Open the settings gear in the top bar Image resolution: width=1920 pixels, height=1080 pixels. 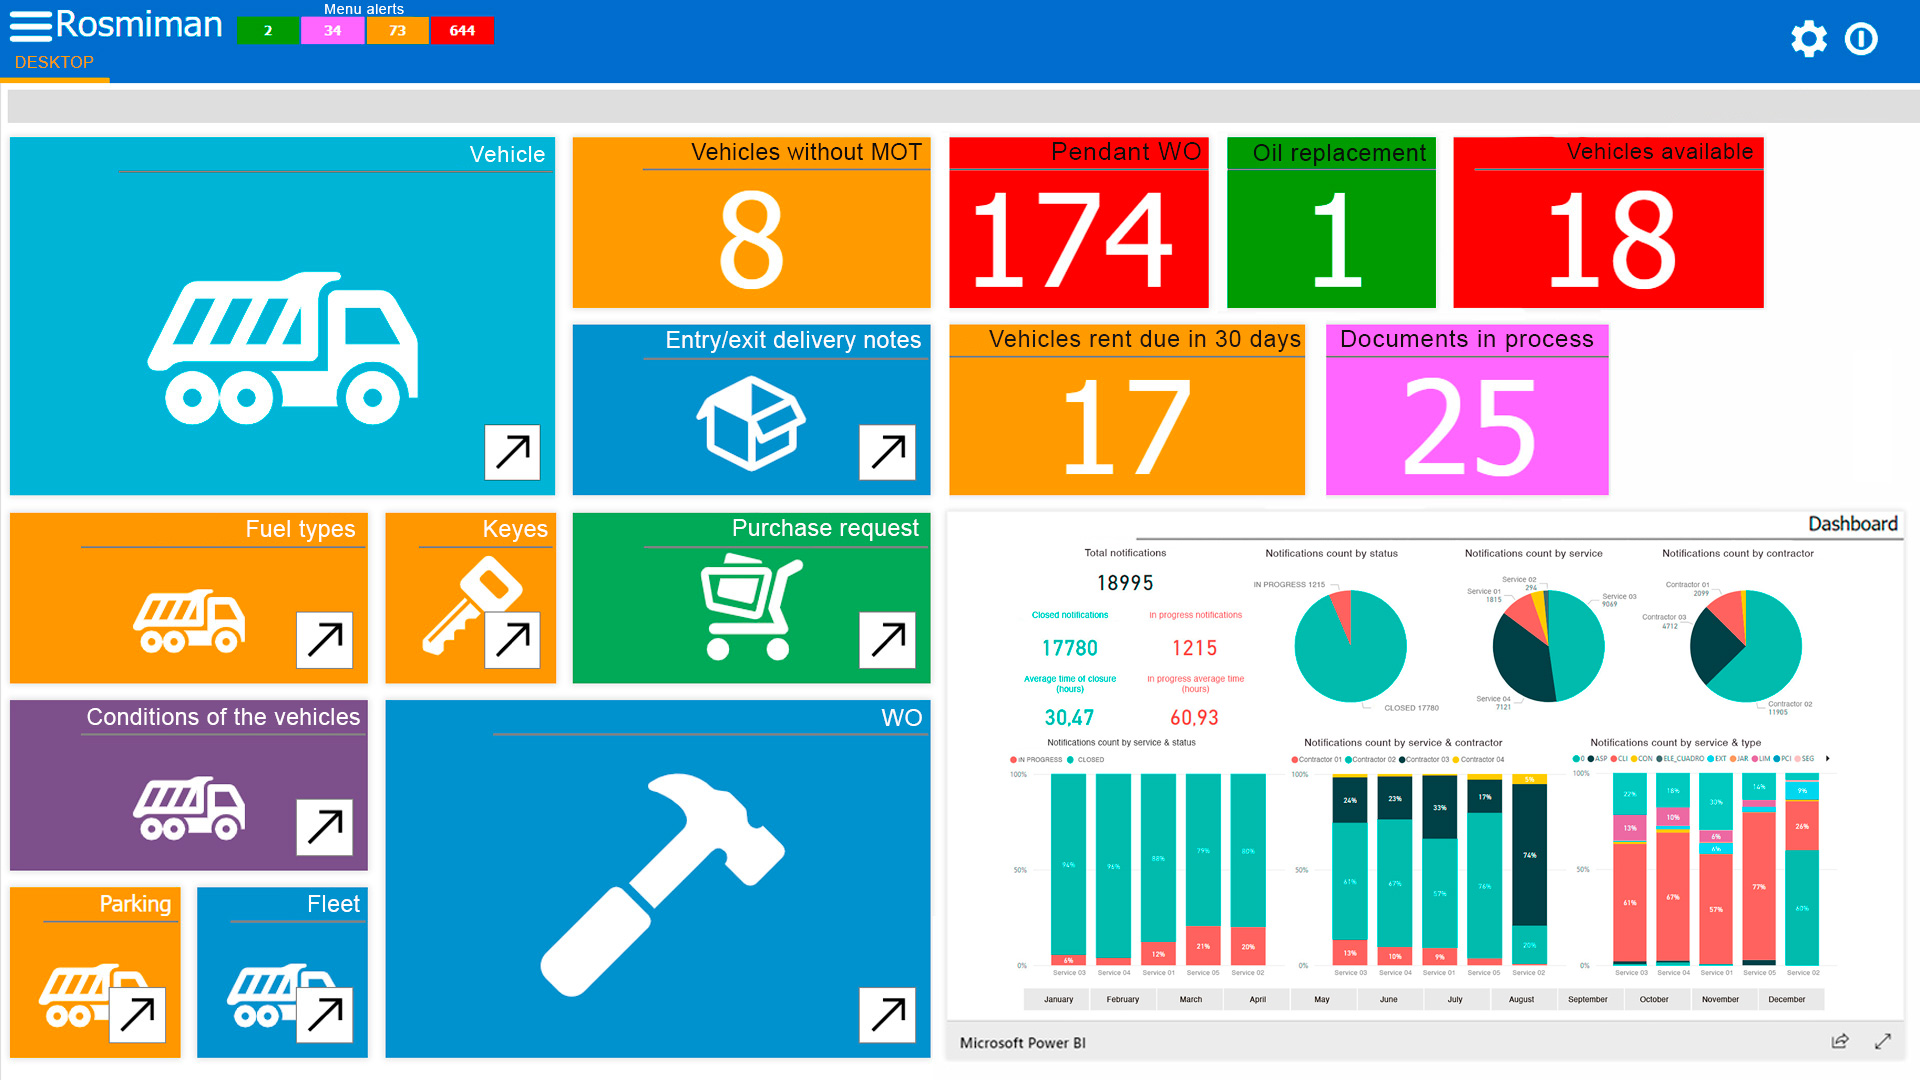(1809, 39)
